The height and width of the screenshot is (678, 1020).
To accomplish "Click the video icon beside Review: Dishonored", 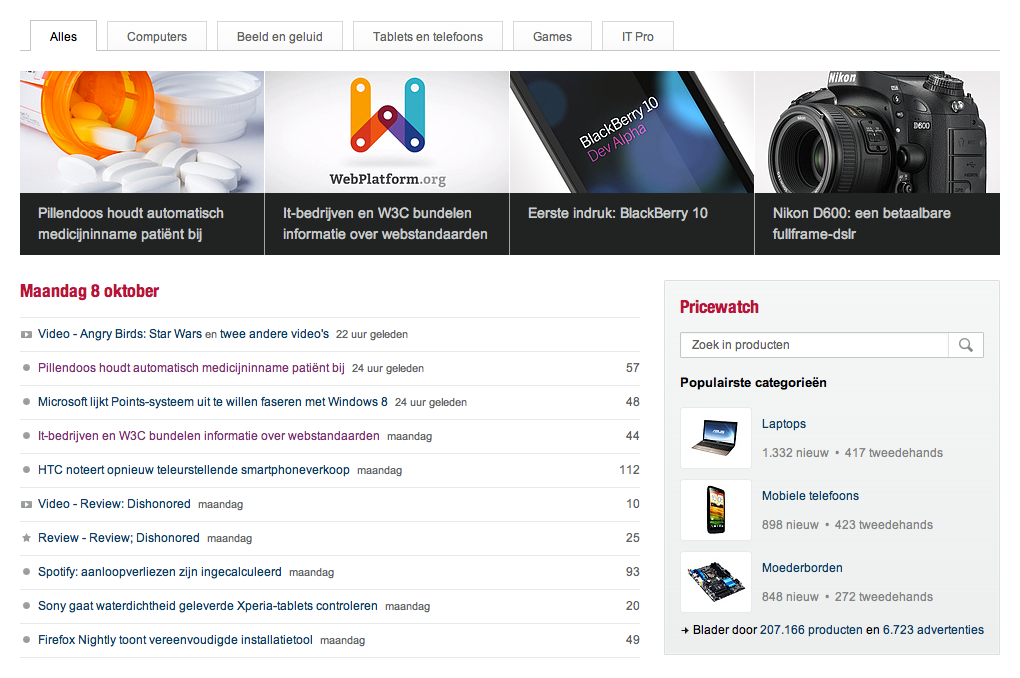I will point(26,504).
